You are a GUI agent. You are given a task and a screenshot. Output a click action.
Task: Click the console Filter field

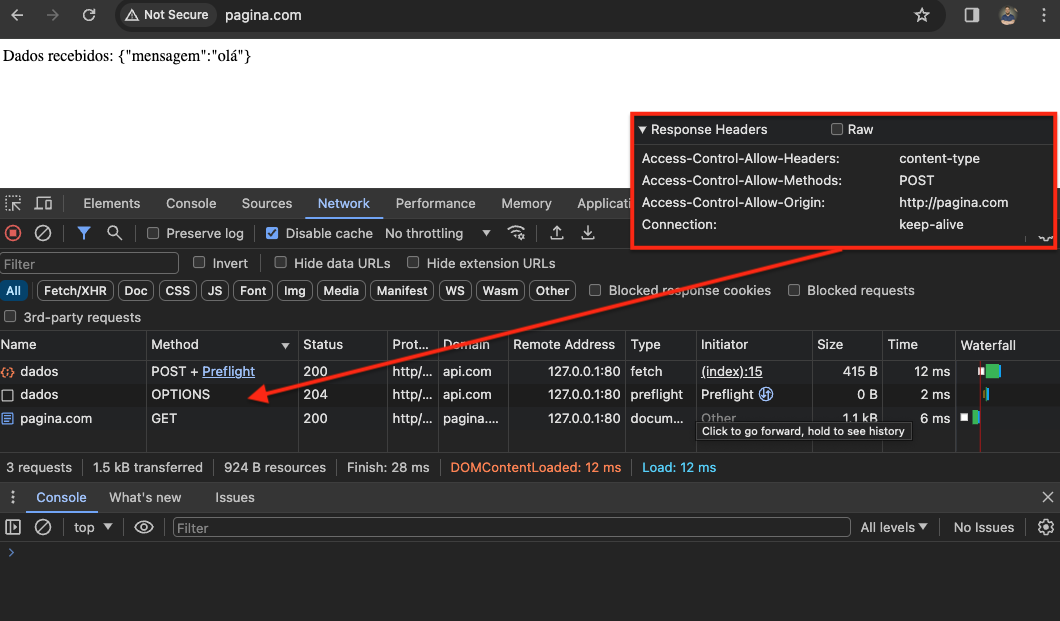pos(511,527)
